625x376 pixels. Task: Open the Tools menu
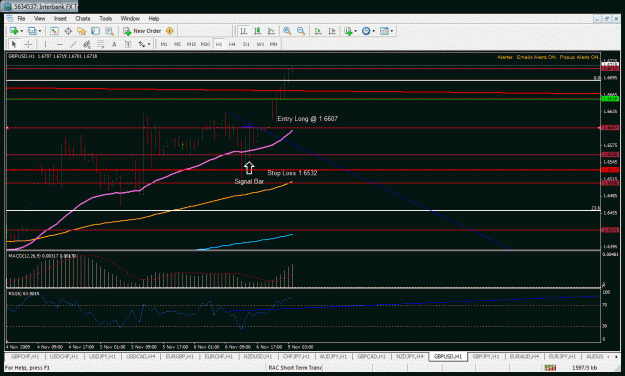105,18
